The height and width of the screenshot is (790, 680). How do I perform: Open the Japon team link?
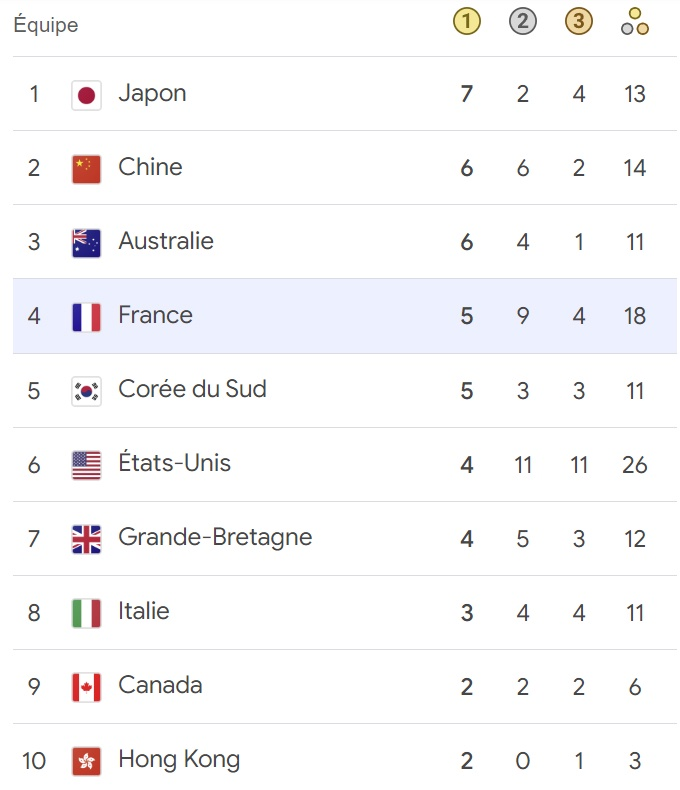click(152, 93)
